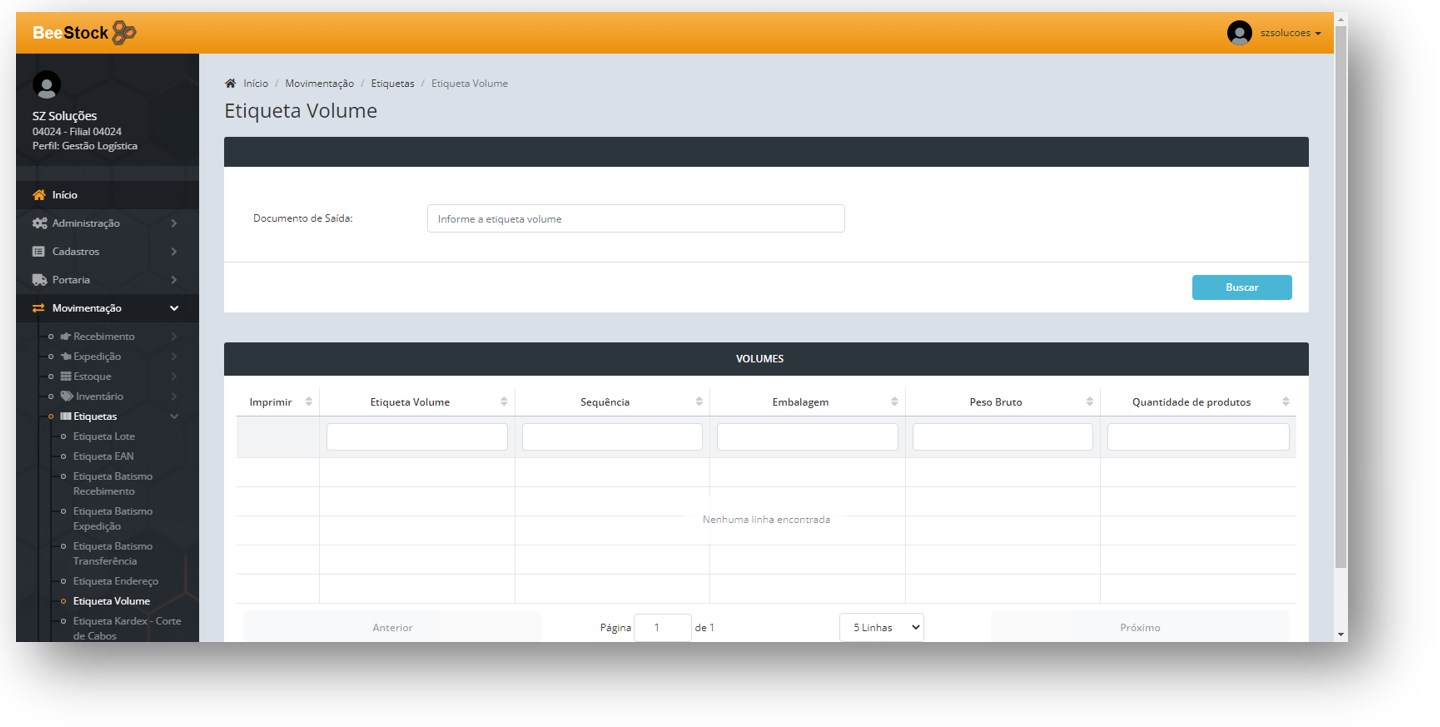This screenshot has width=1440, height=727.
Task: Click the vertical page scrollbar
Action: point(1340,300)
